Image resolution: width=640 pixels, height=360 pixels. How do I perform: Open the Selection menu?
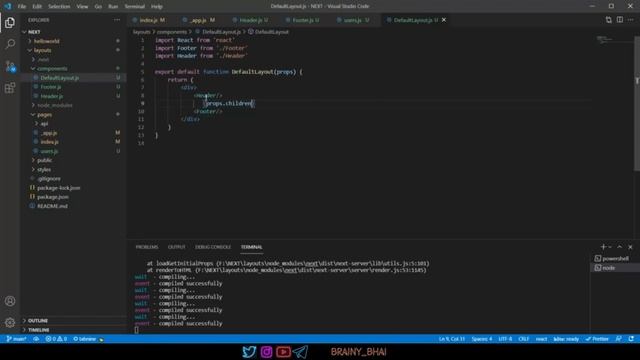tap(59, 7)
